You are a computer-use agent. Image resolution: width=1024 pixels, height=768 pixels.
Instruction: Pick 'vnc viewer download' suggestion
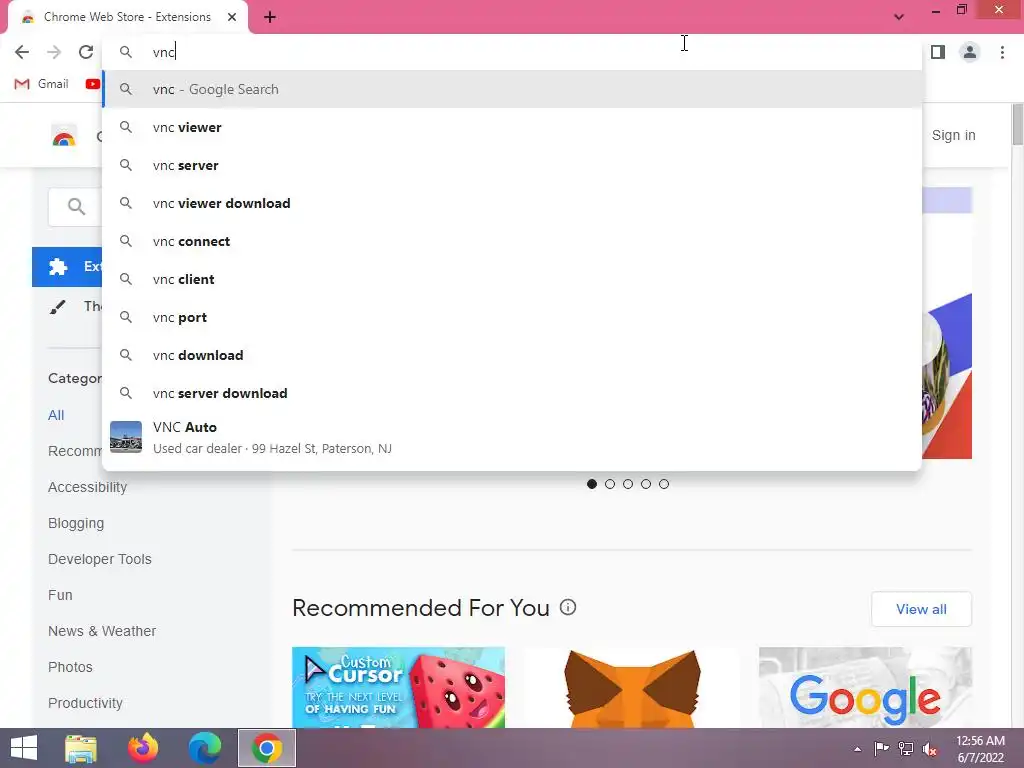pos(512,203)
